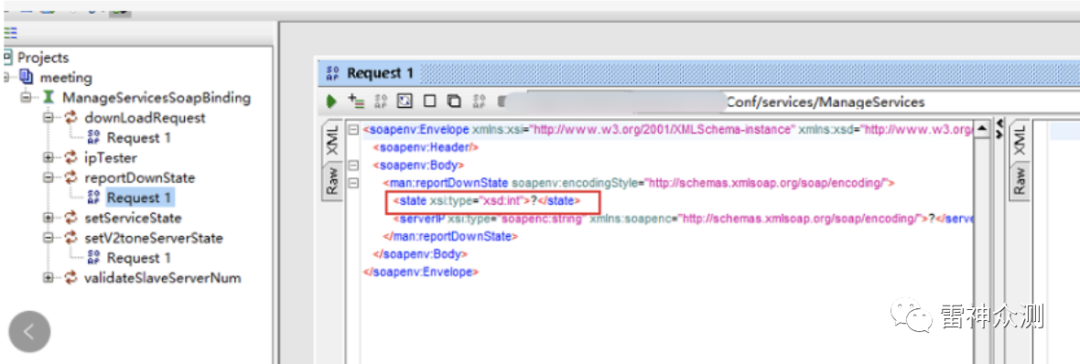Viewport: 1080px width, 364px height.
Task: Collapse the man:reportDownState XML node
Action: [353, 183]
